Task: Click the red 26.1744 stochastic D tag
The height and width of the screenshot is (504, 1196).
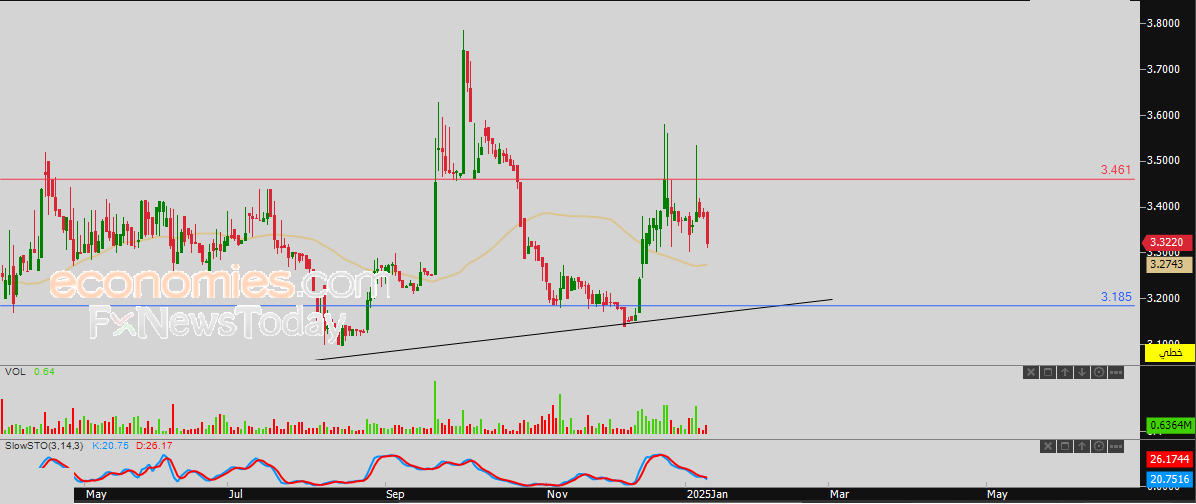Action: [x=1170, y=461]
